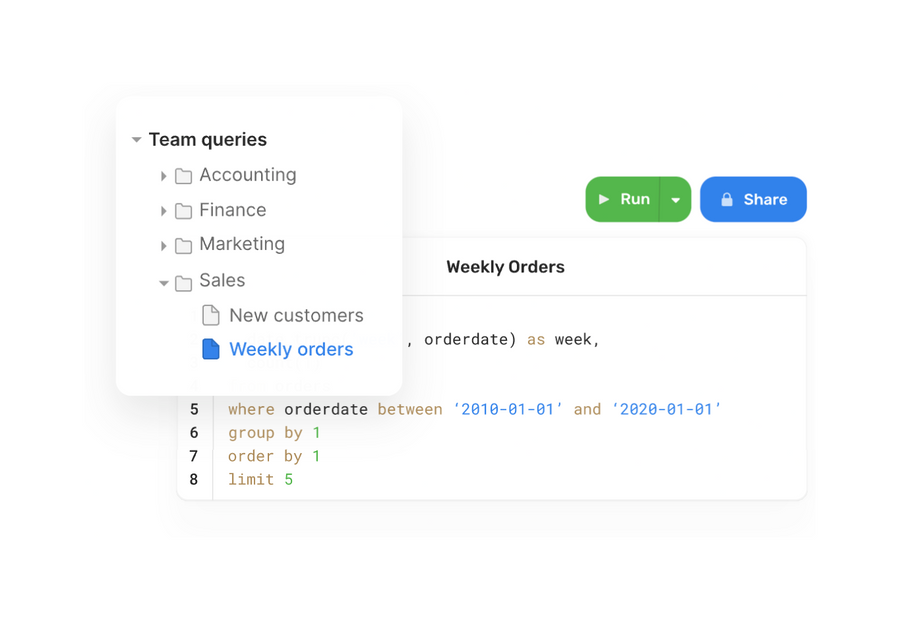
Task: Click the Finance folder icon
Action: click(x=184, y=210)
